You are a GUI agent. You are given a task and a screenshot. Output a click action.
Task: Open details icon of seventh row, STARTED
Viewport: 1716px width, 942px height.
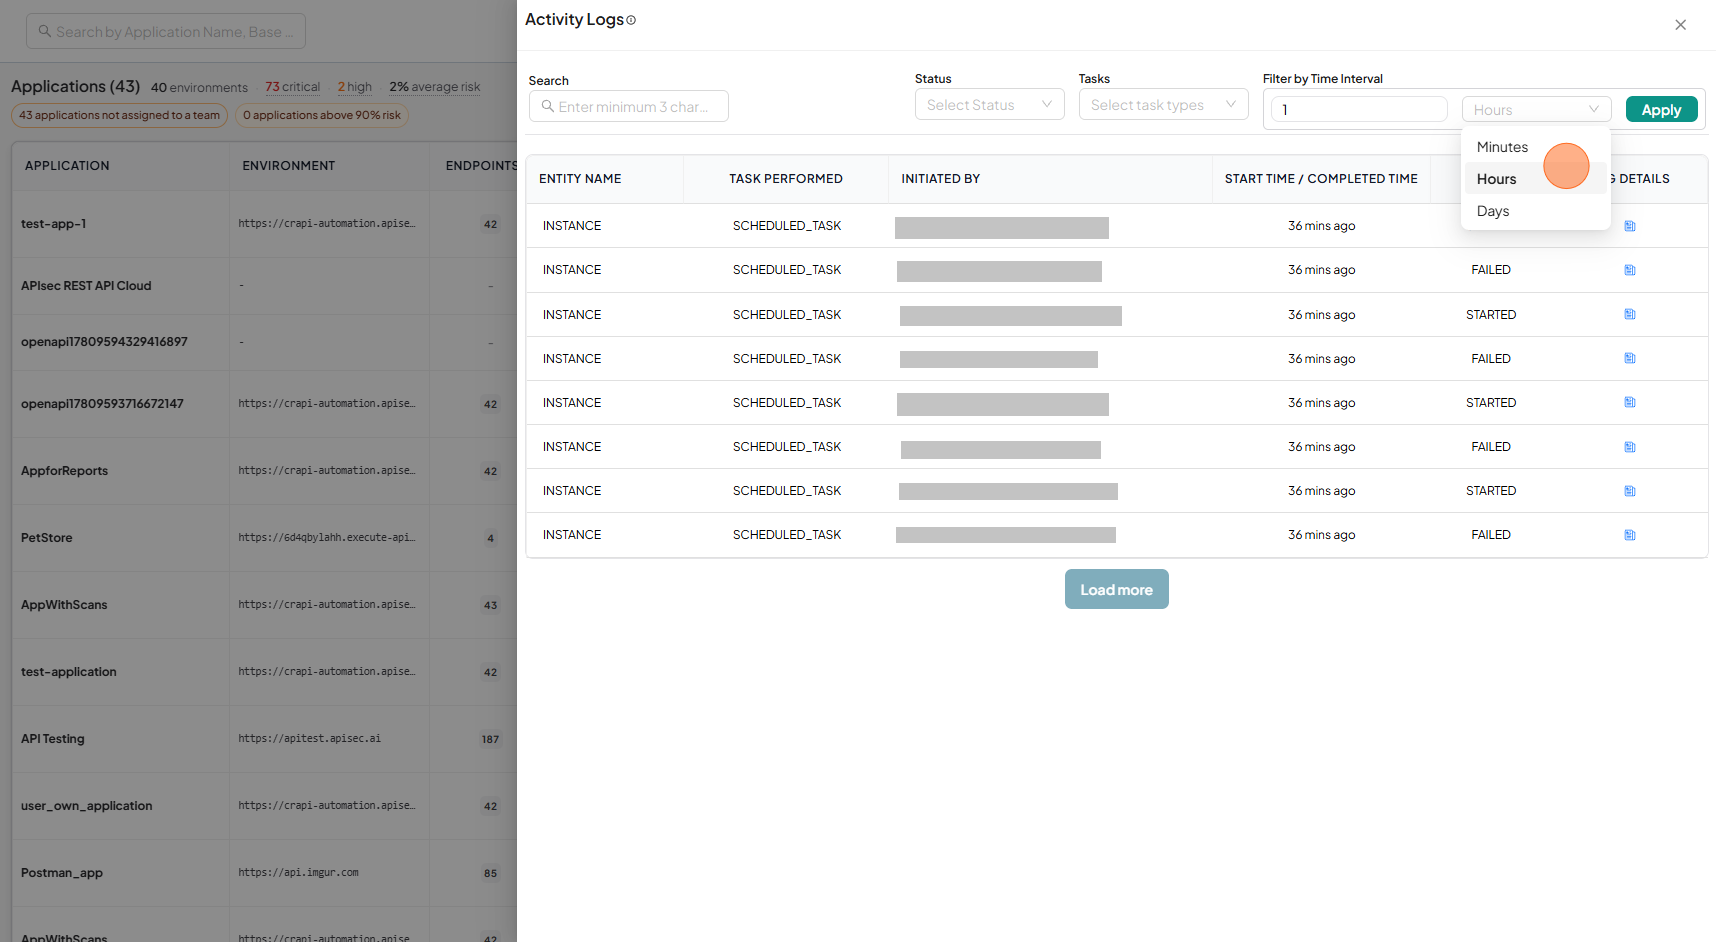click(x=1630, y=491)
